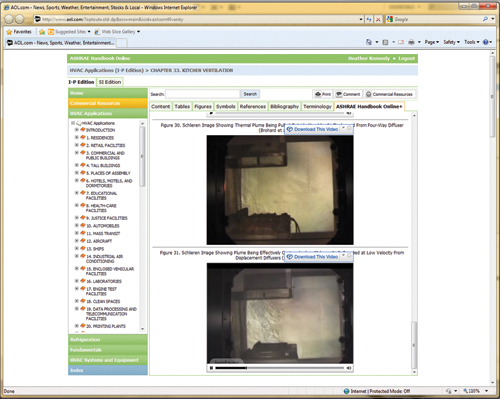Viewport: 500px width, 399px height.
Task: Expand the 20. PRINTING PLANTS tree node
Action: pyautogui.click(x=77, y=326)
